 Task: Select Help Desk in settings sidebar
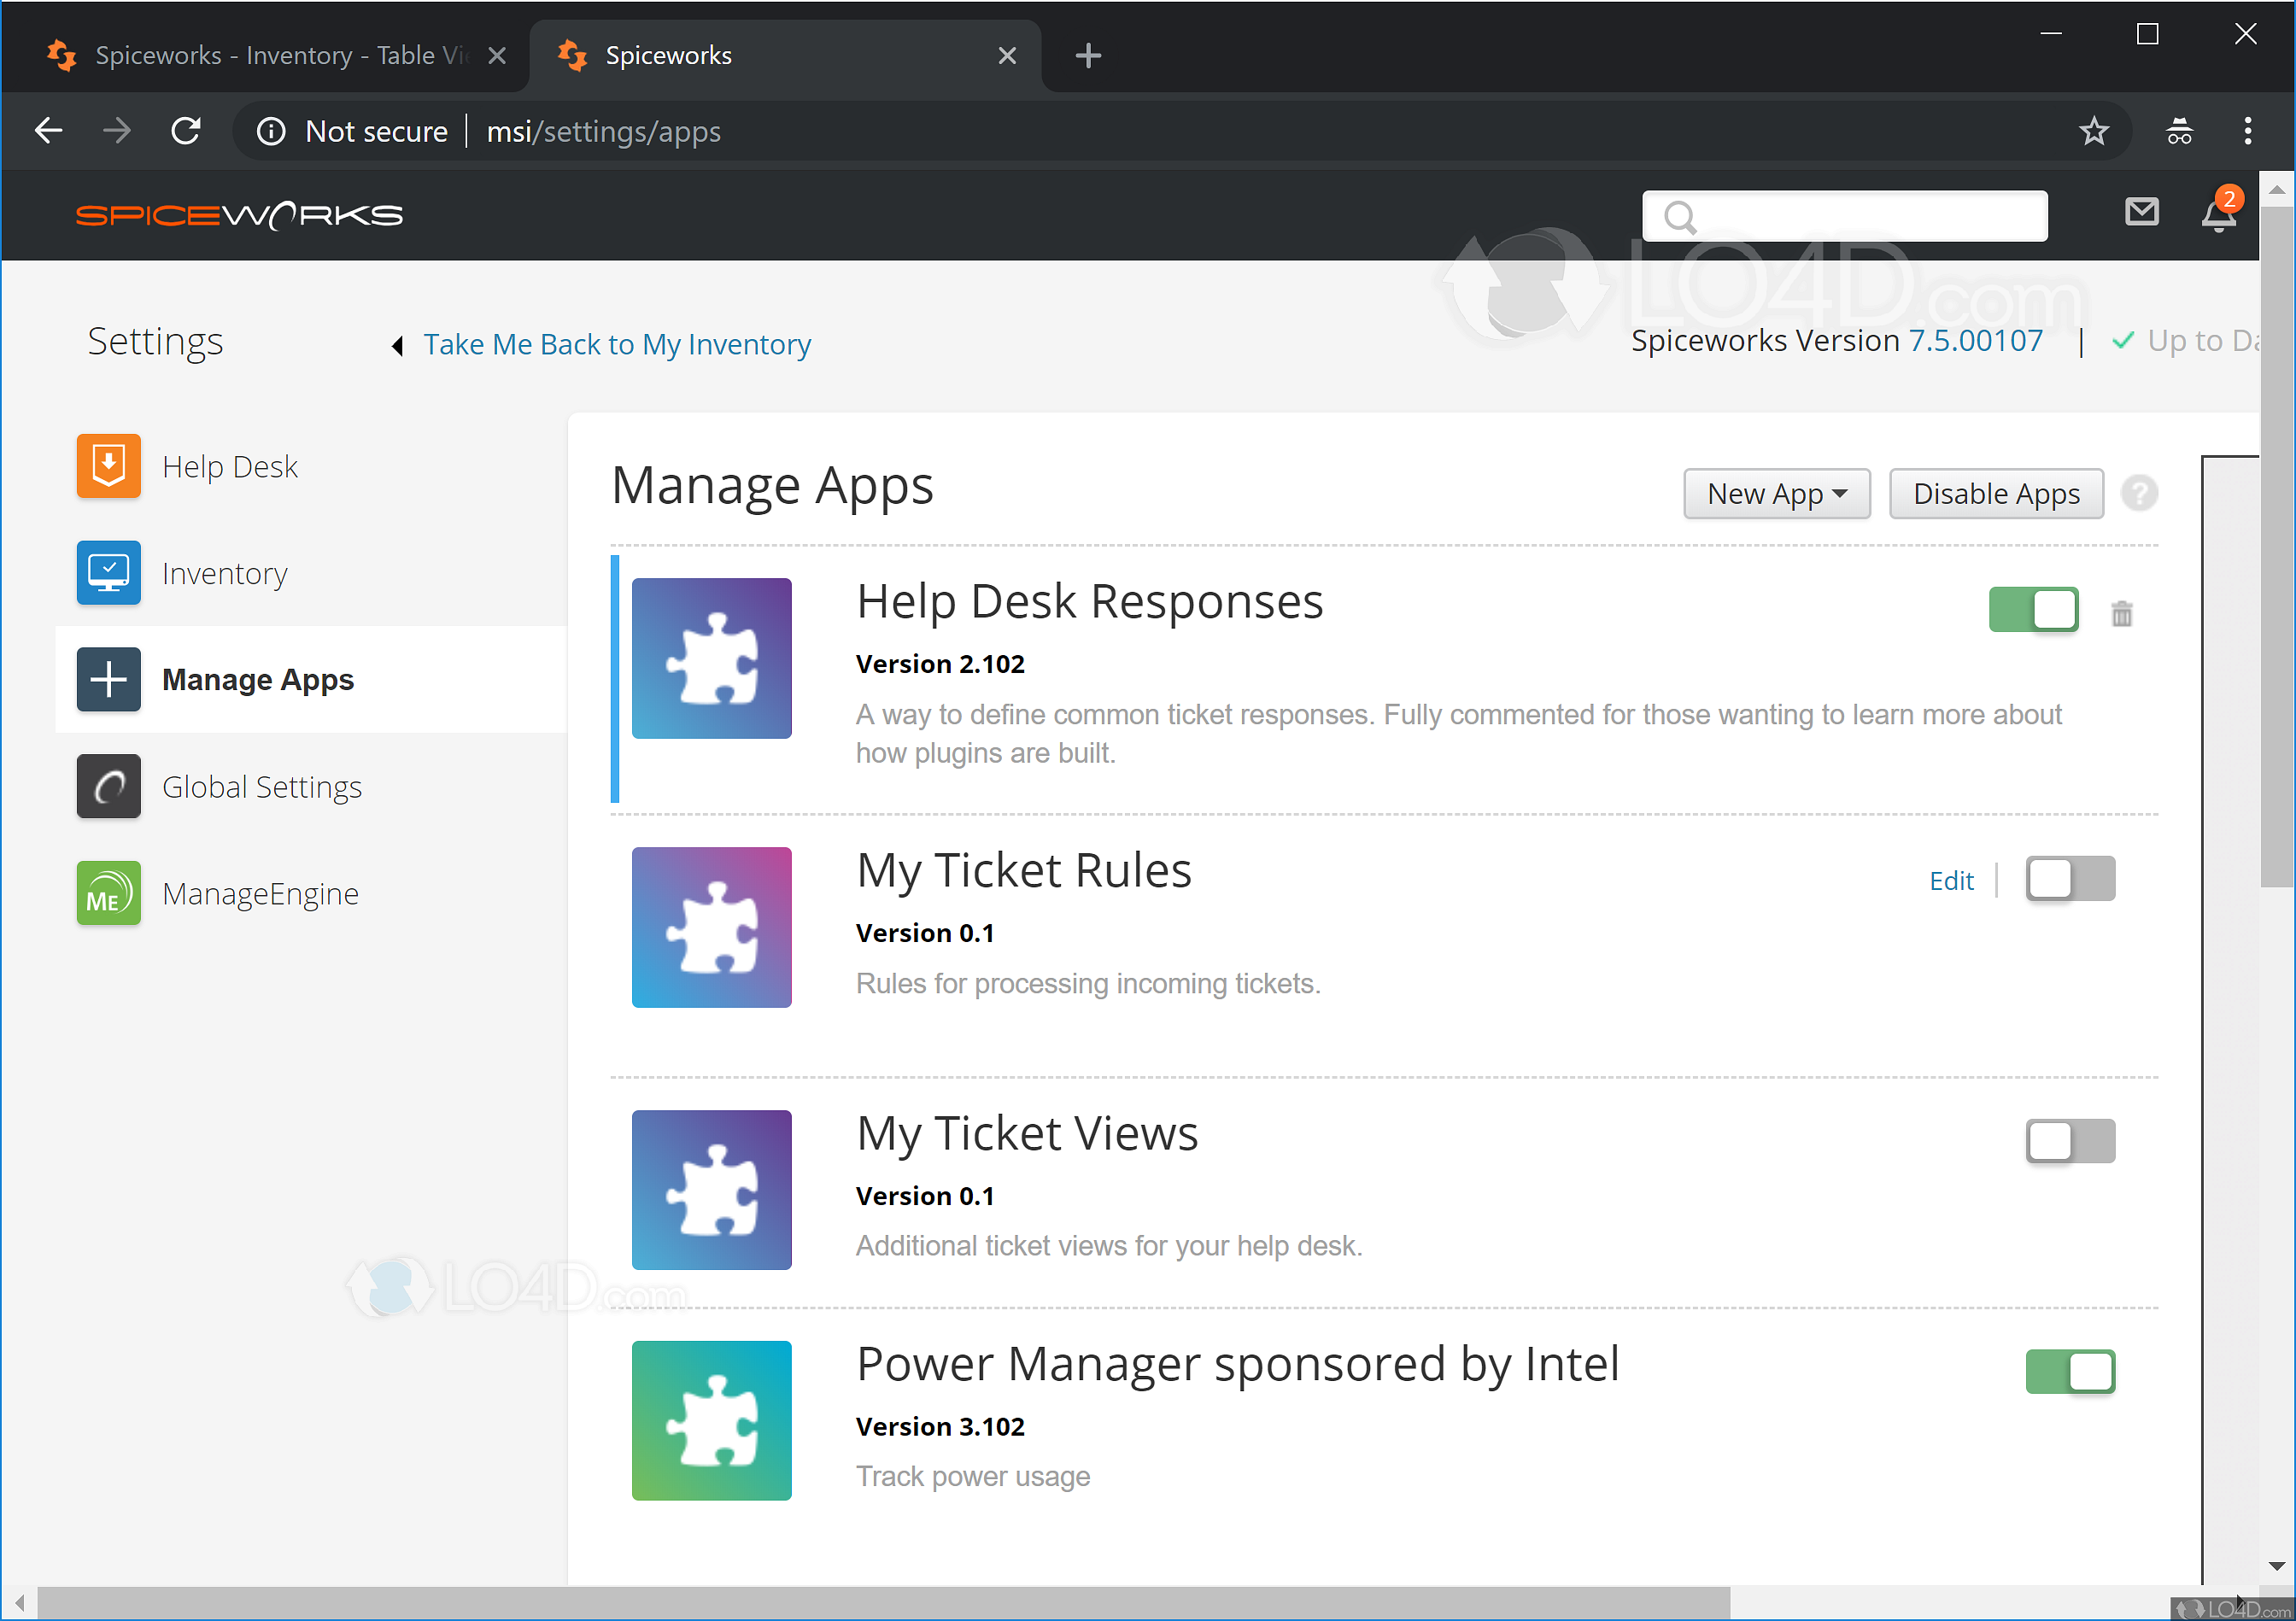pos(229,466)
